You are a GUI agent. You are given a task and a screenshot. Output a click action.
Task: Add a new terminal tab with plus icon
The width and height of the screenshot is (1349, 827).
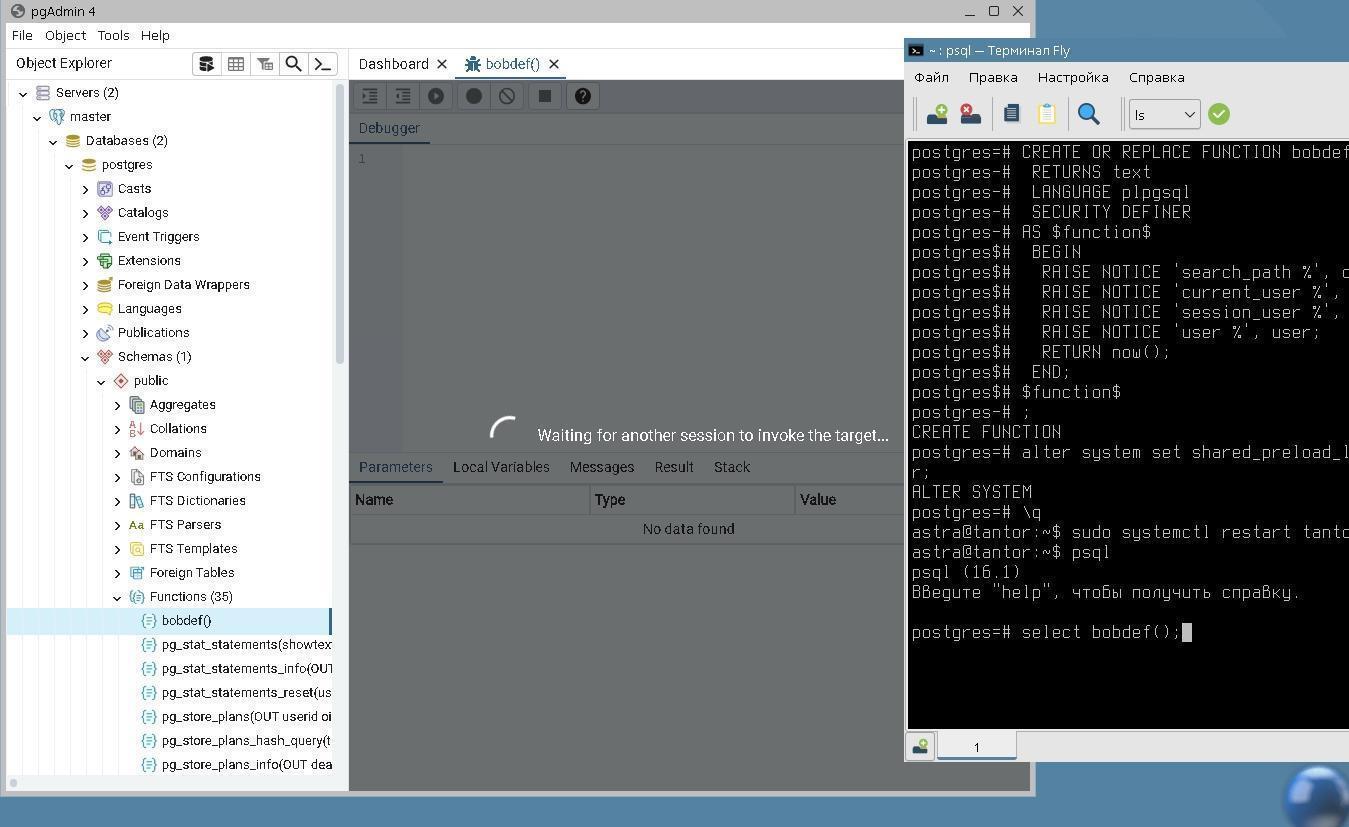(937, 114)
